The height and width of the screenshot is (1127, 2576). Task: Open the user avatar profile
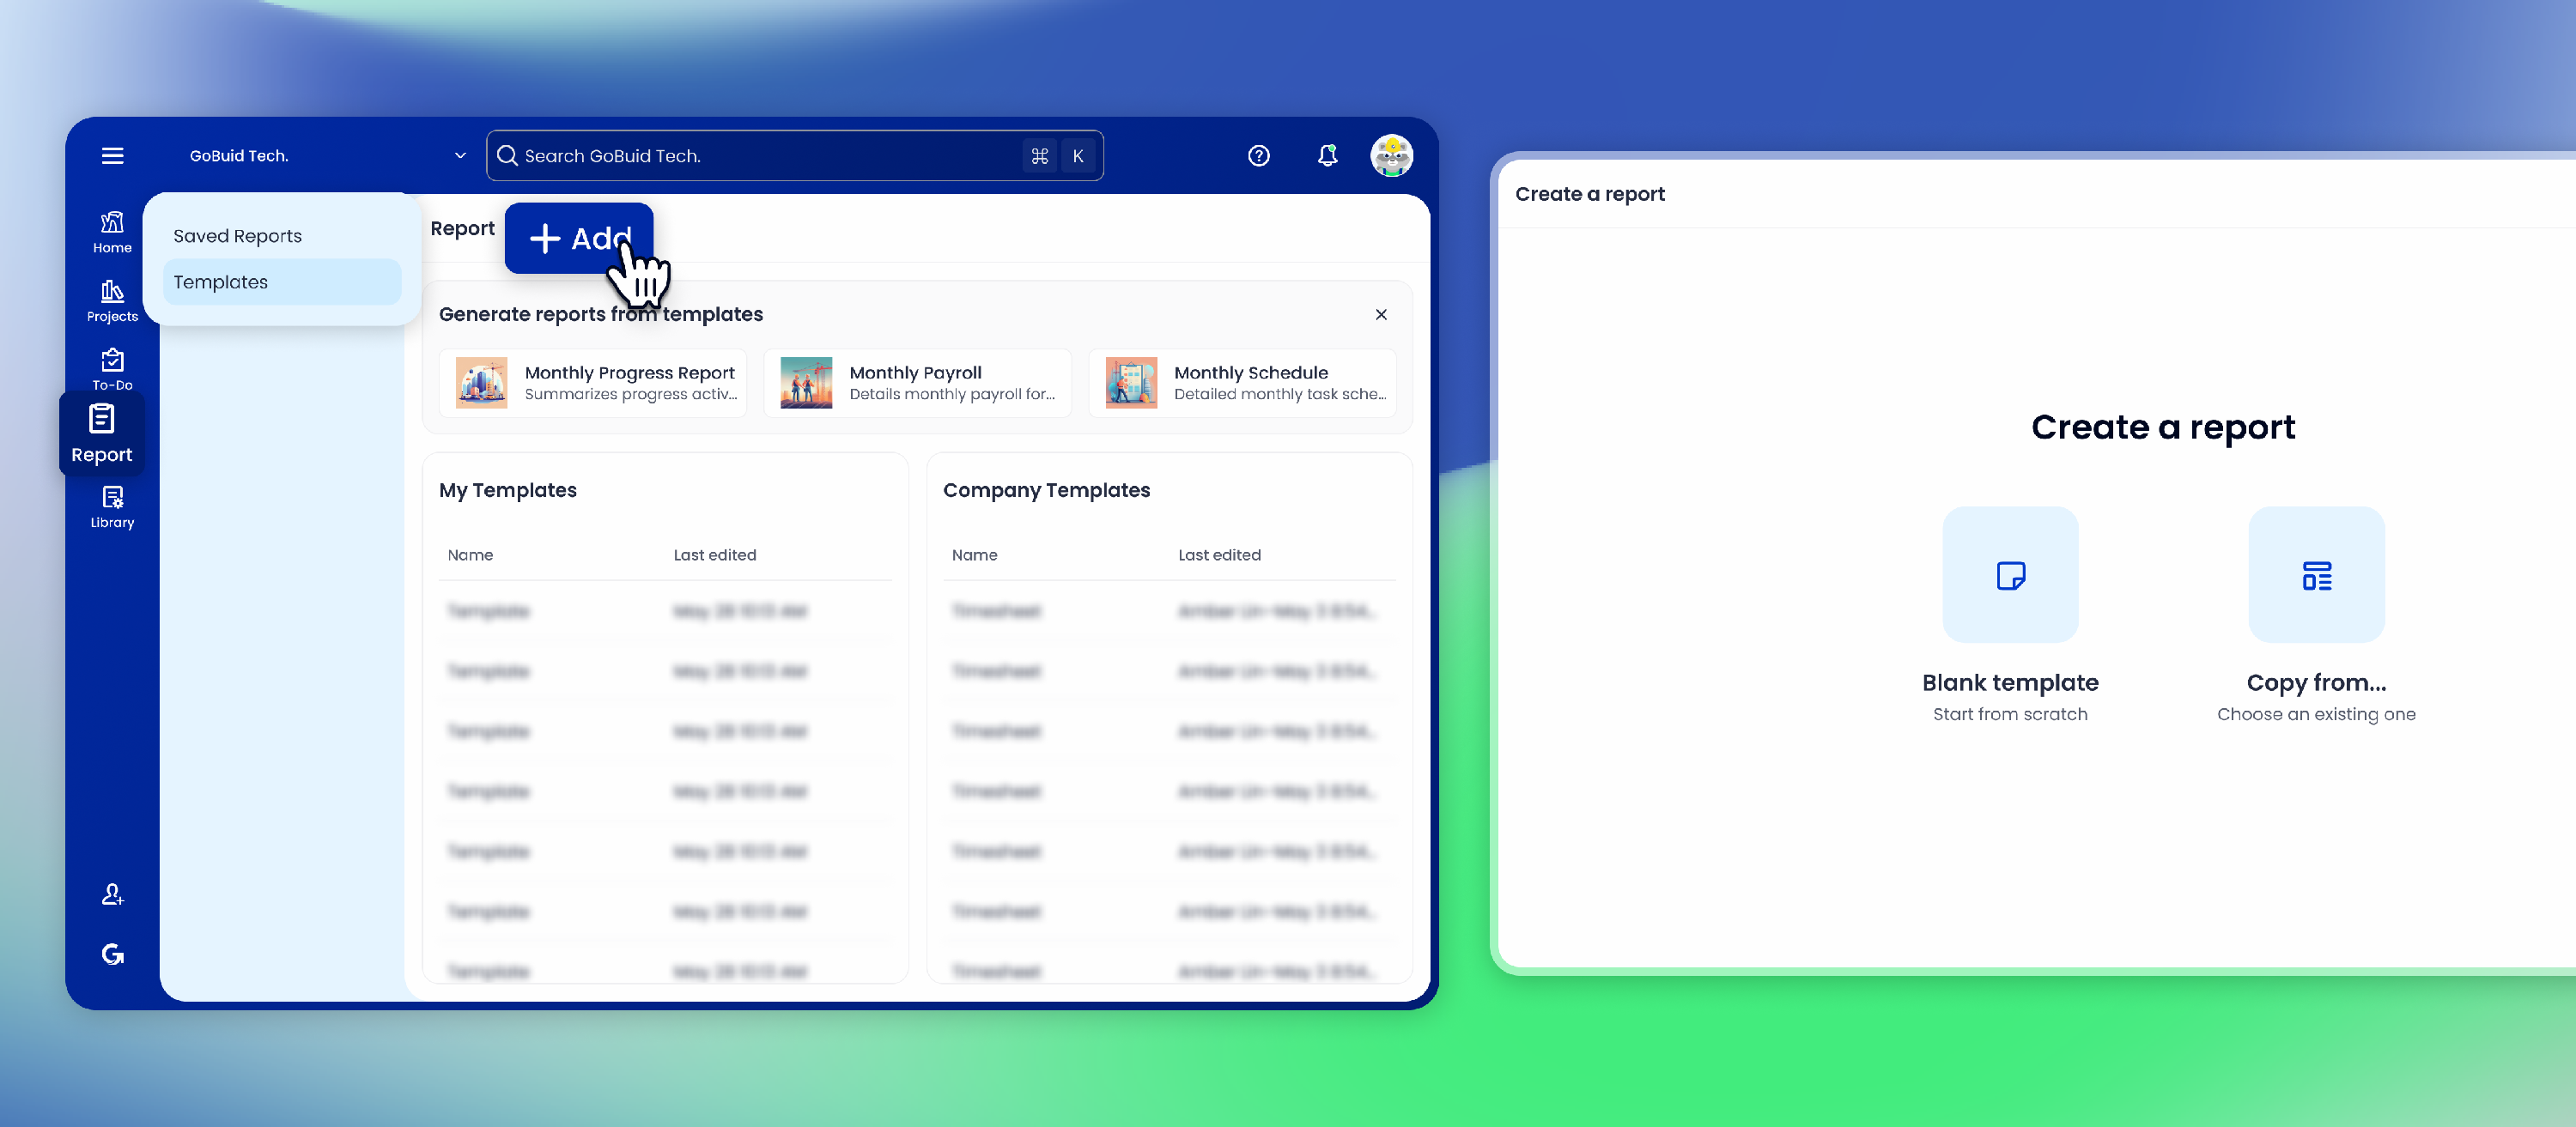tap(1391, 156)
